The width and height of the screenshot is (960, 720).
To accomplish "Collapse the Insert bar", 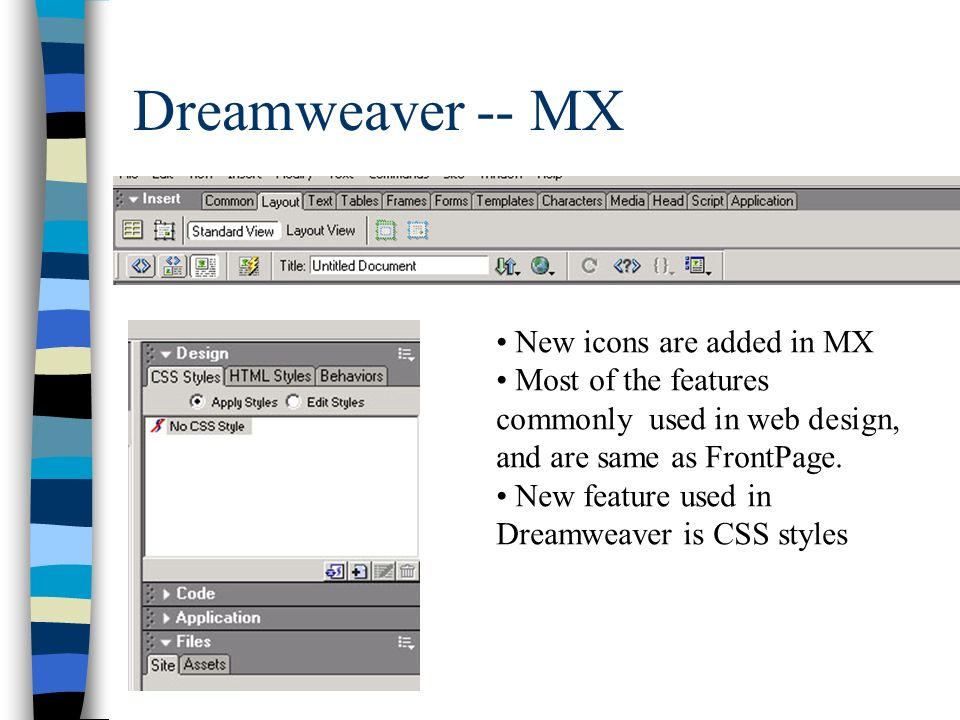I will 133,199.
